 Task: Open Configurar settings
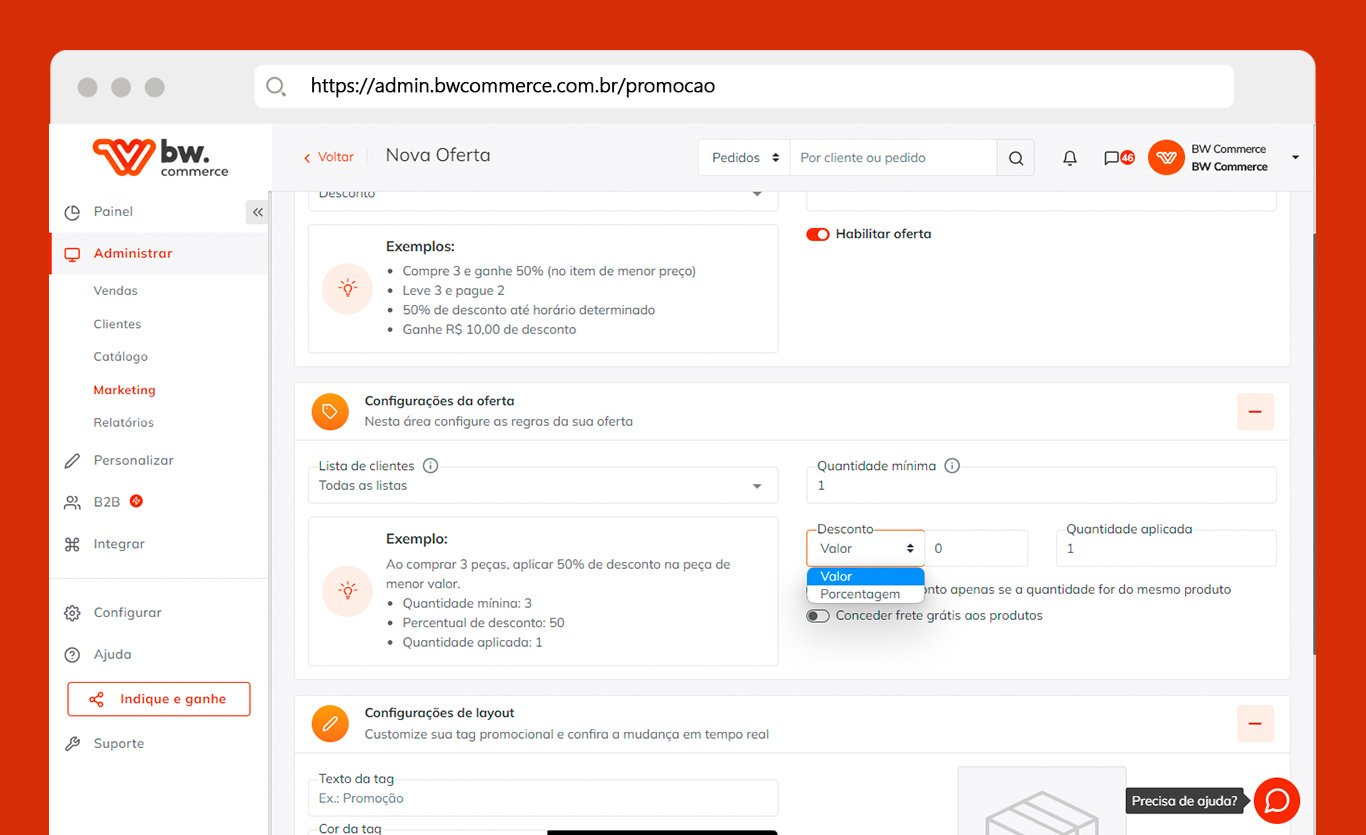(x=127, y=613)
